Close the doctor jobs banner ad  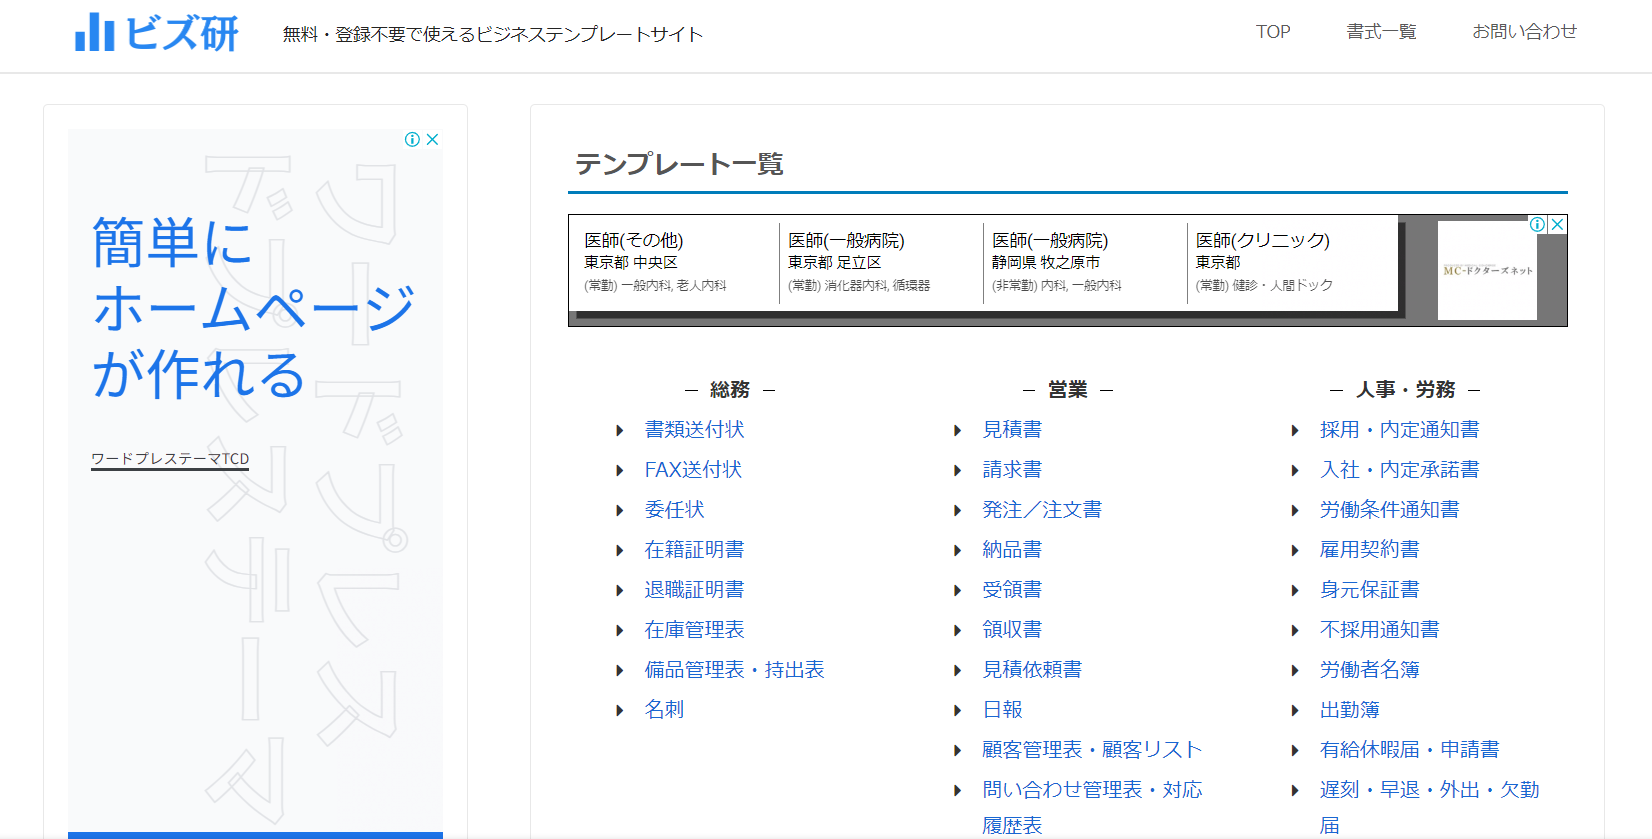1557,225
